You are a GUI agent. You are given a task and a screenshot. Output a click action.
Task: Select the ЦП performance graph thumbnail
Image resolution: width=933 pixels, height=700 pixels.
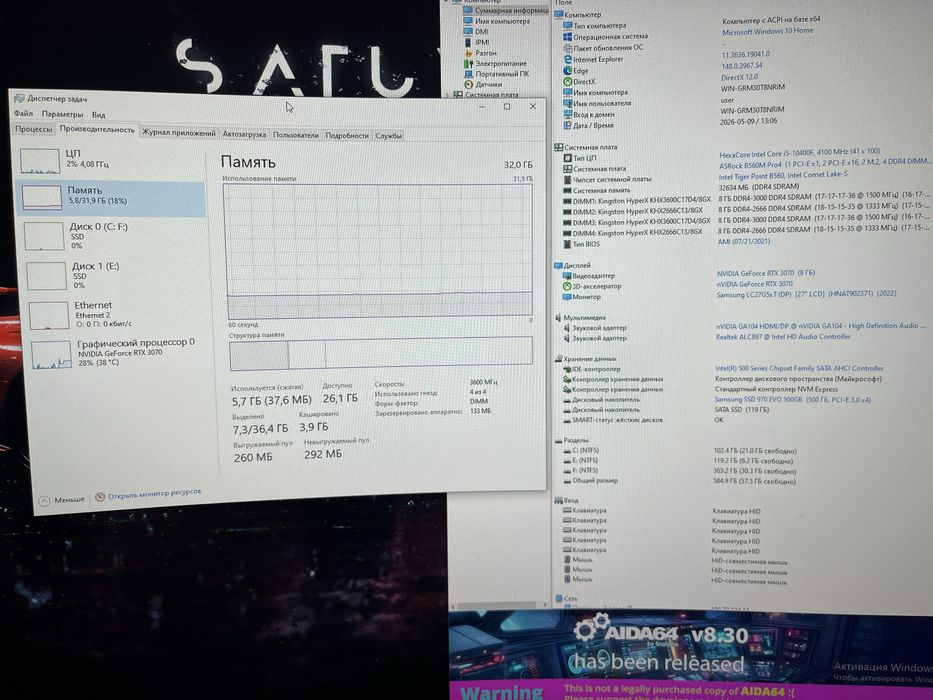pos(40,161)
